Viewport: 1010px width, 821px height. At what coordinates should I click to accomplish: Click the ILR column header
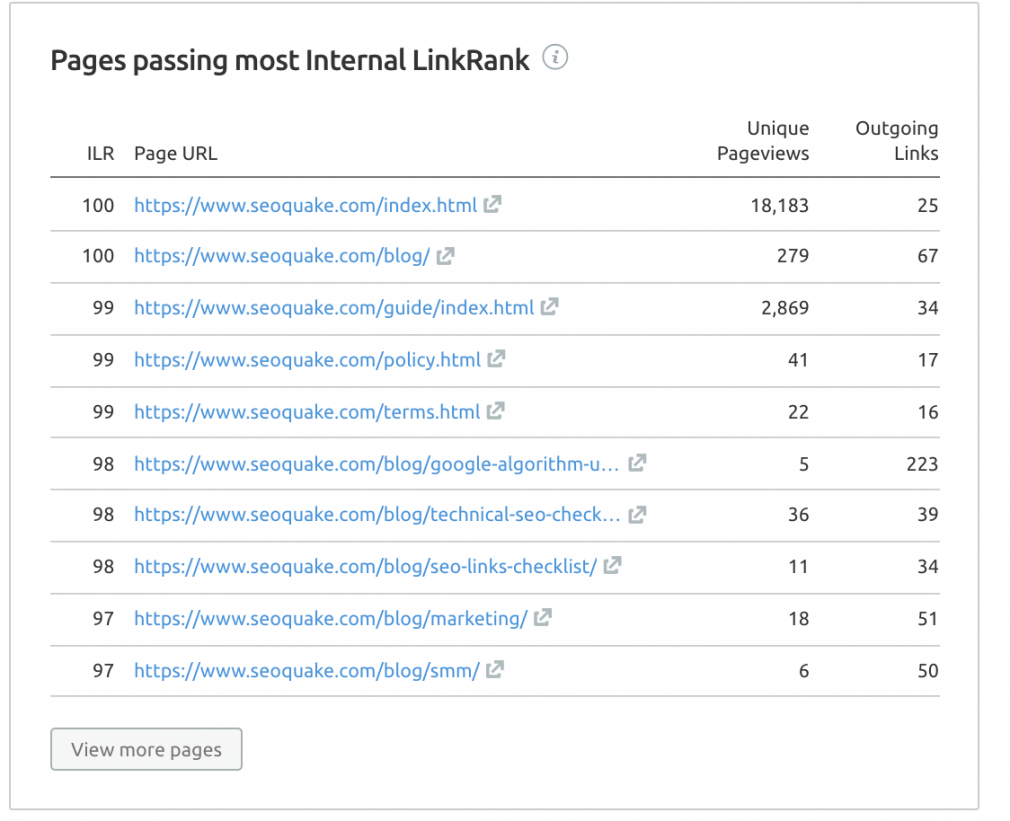click(x=100, y=153)
